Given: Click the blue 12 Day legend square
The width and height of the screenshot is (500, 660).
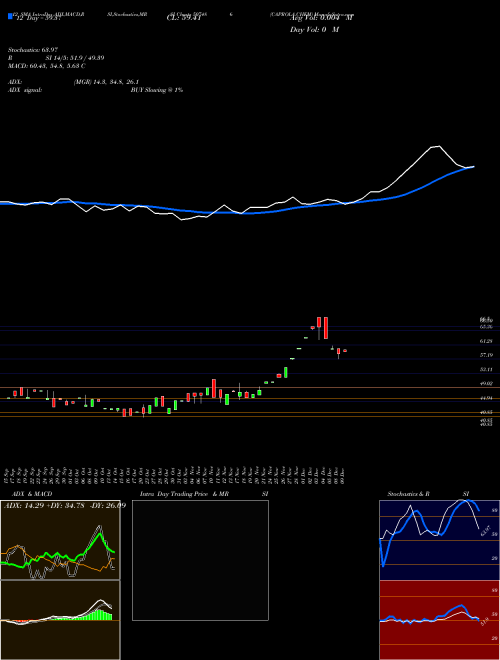Looking at the screenshot, I should [x=10, y=16].
